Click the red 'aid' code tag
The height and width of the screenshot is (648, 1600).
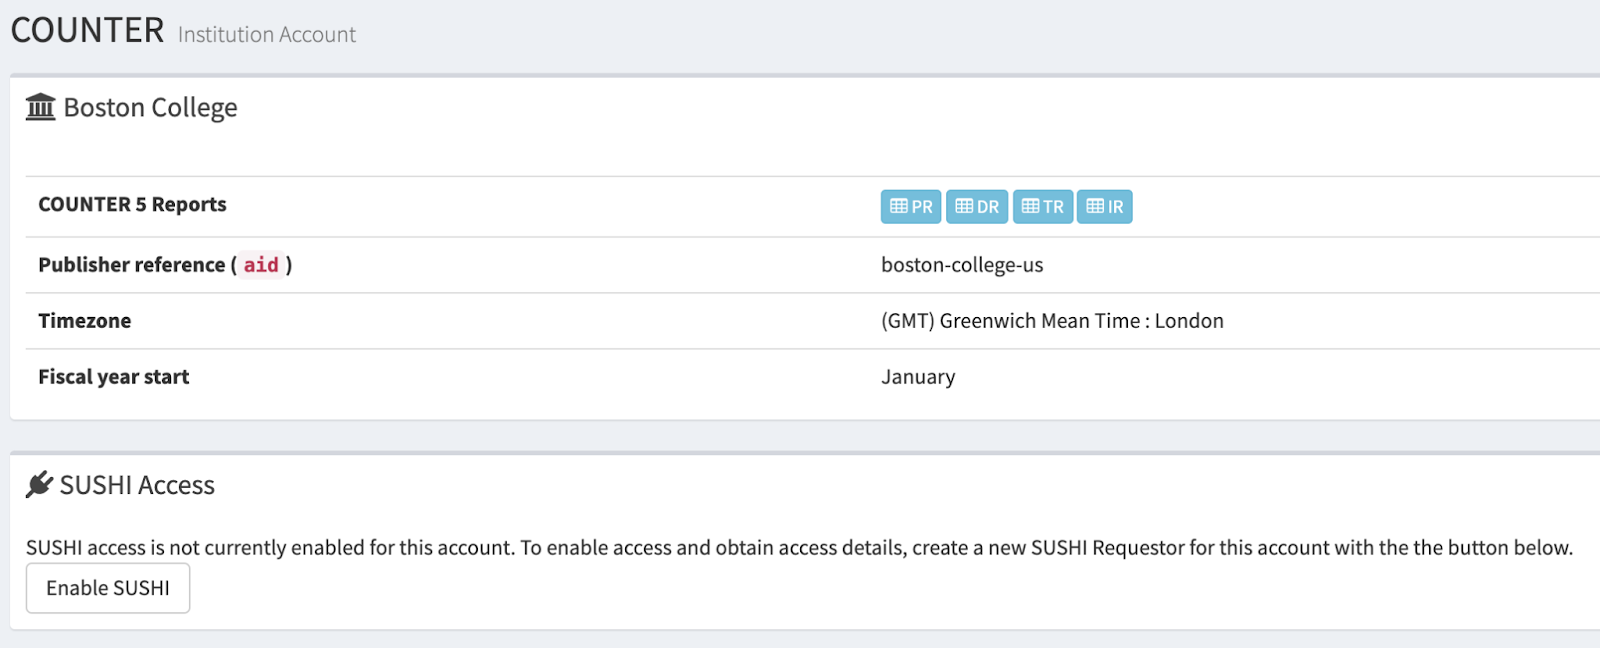[x=261, y=265]
